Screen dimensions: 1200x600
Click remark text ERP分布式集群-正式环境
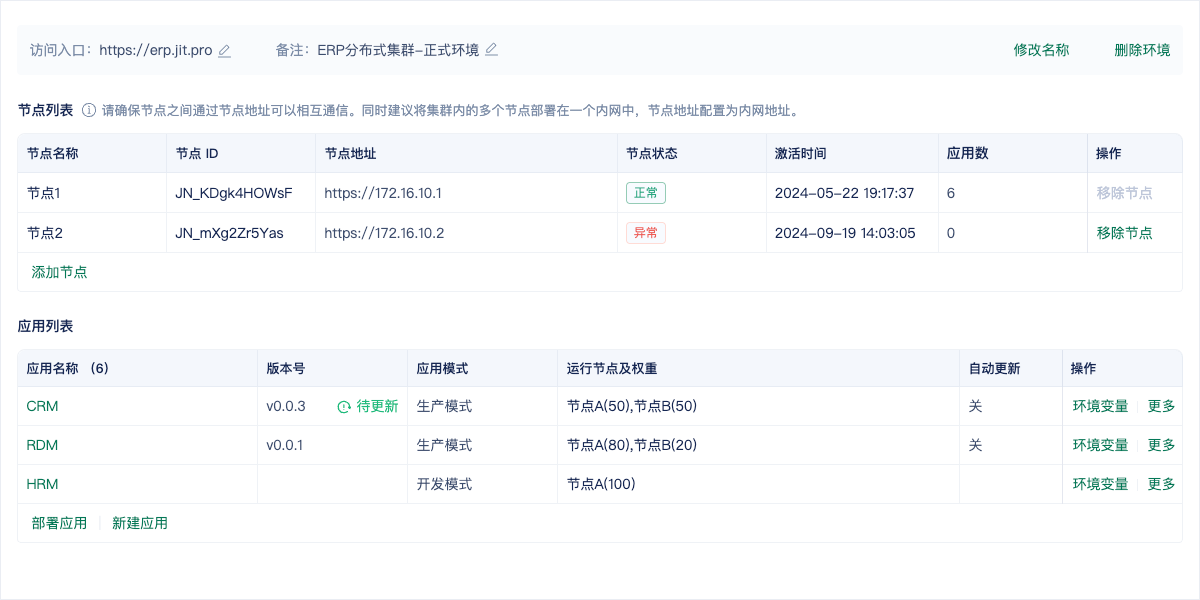tap(398, 50)
